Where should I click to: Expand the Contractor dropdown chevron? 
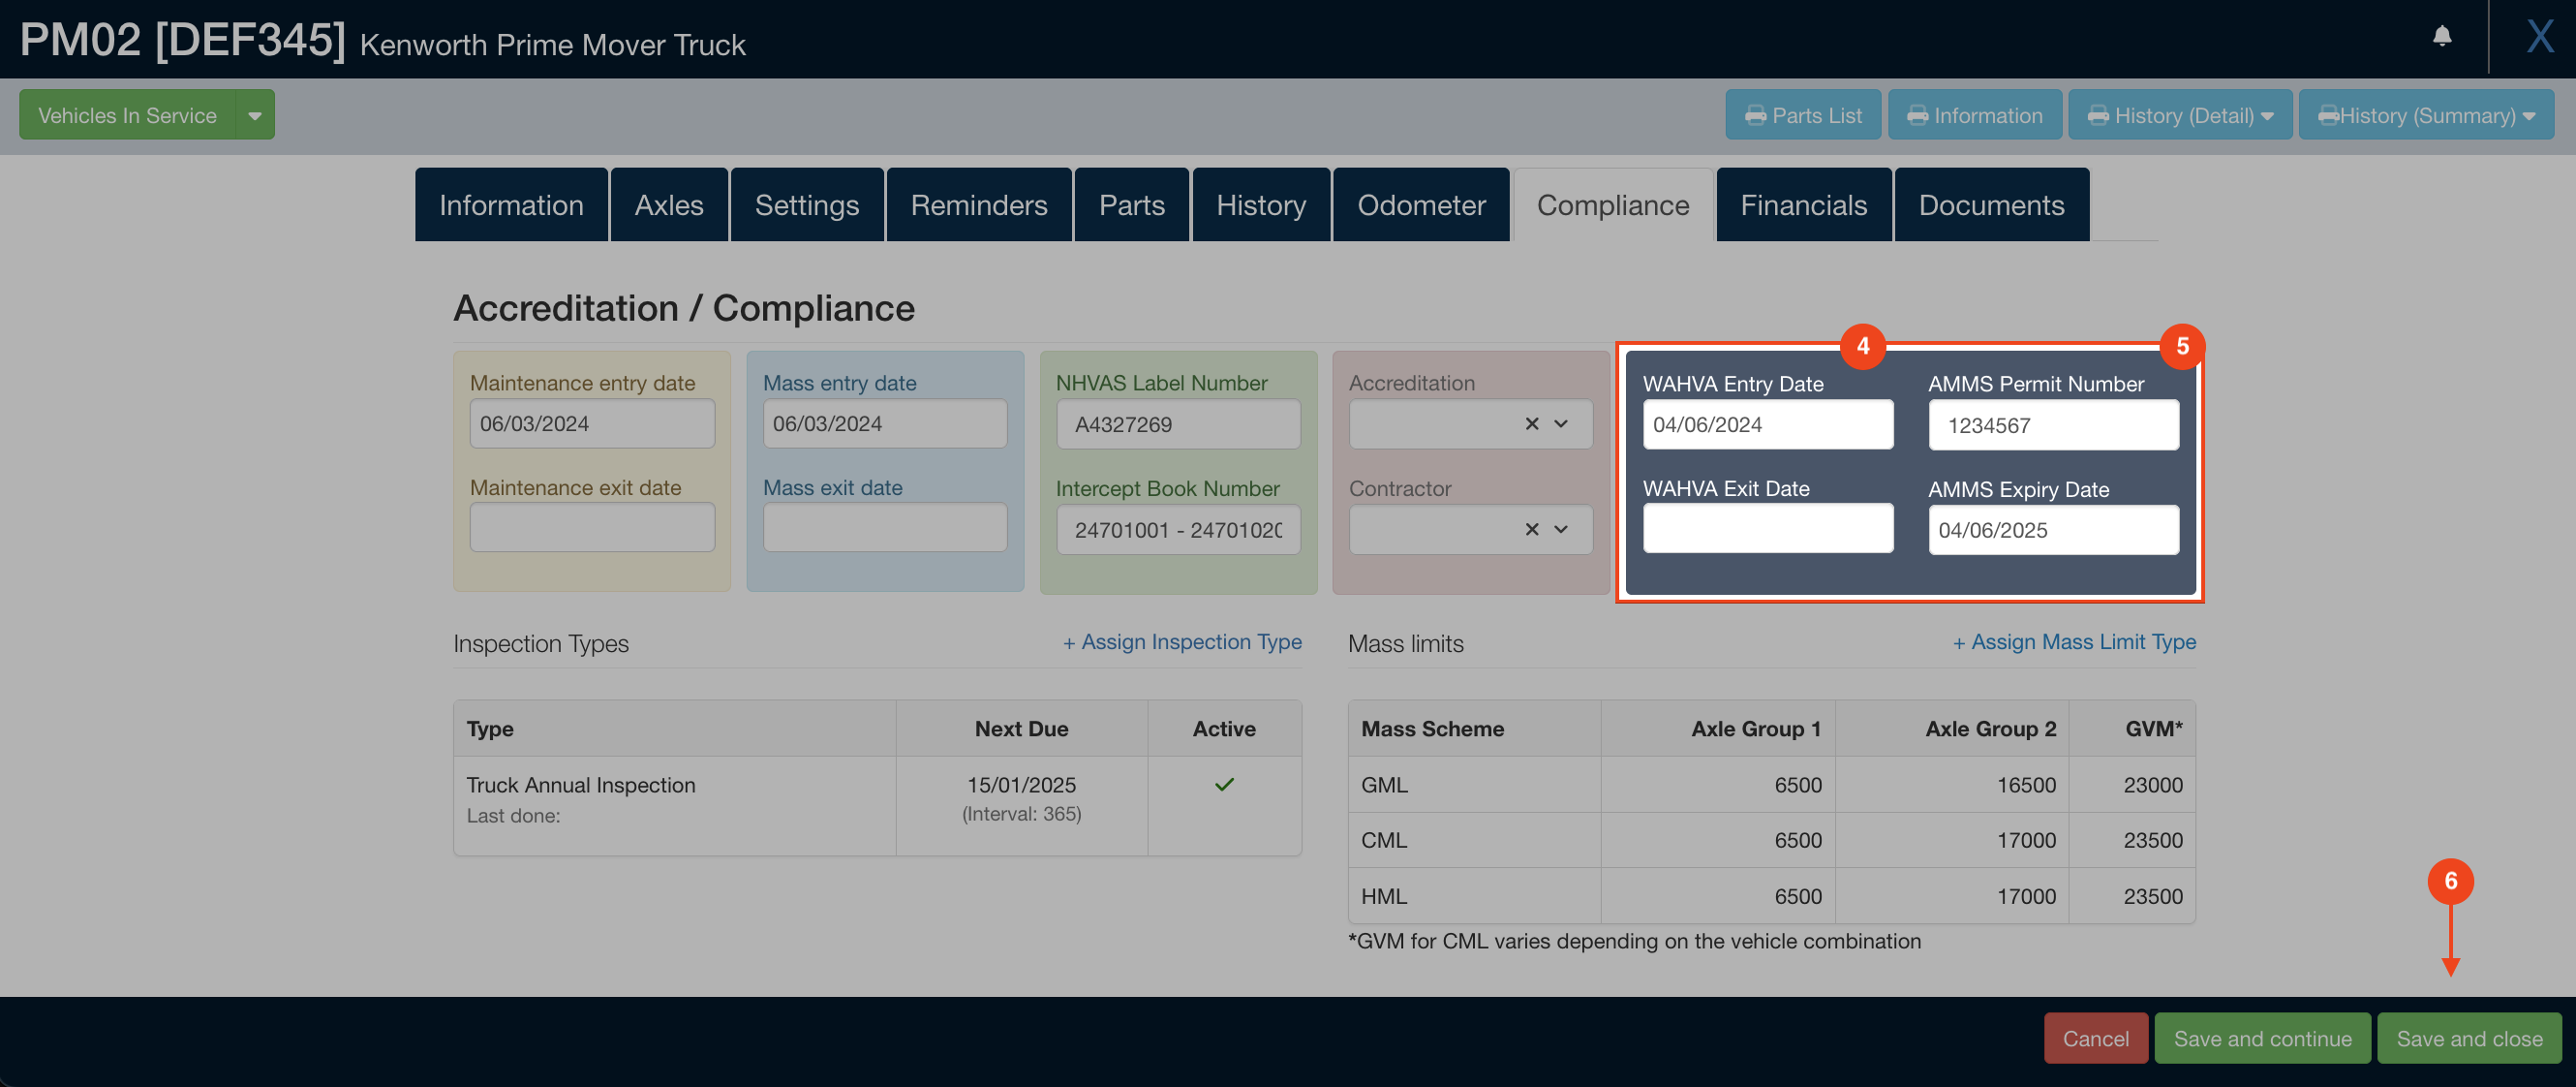click(x=1561, y=529)
